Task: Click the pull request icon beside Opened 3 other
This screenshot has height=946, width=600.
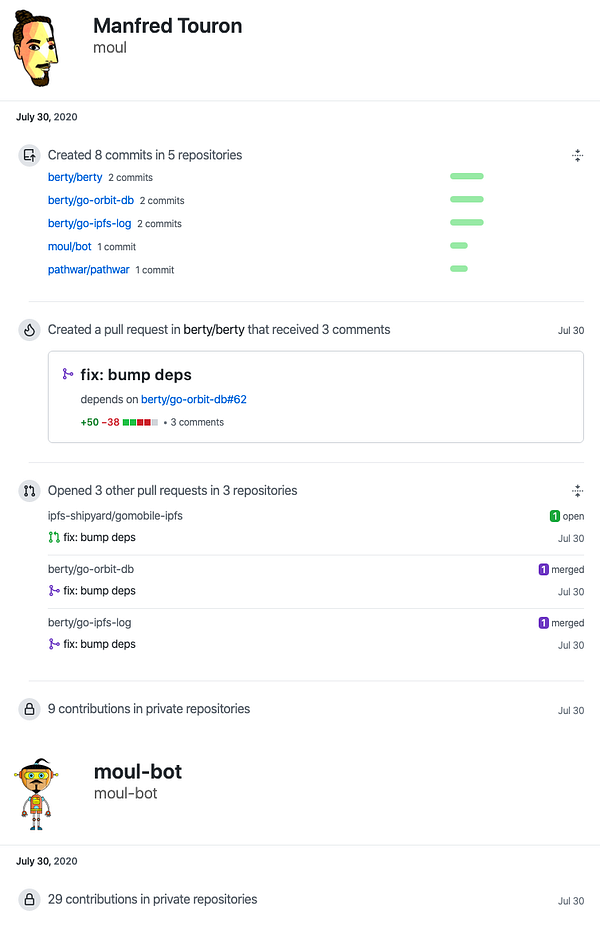Action: 29,491
